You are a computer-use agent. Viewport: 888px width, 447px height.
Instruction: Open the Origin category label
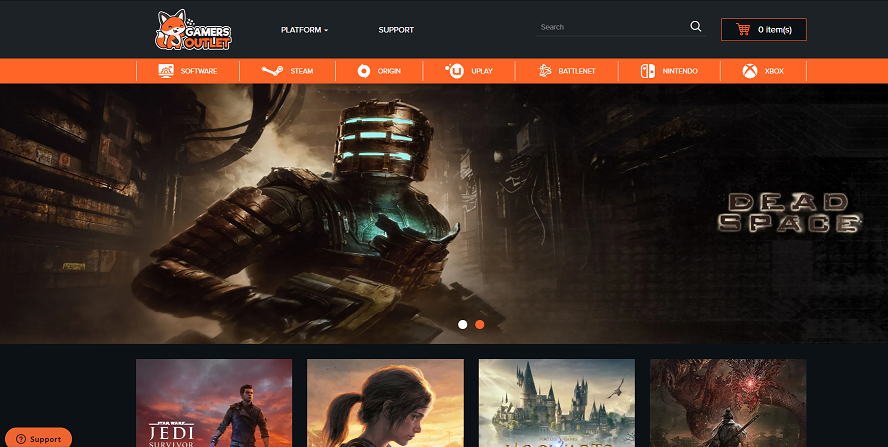[389, 71]
